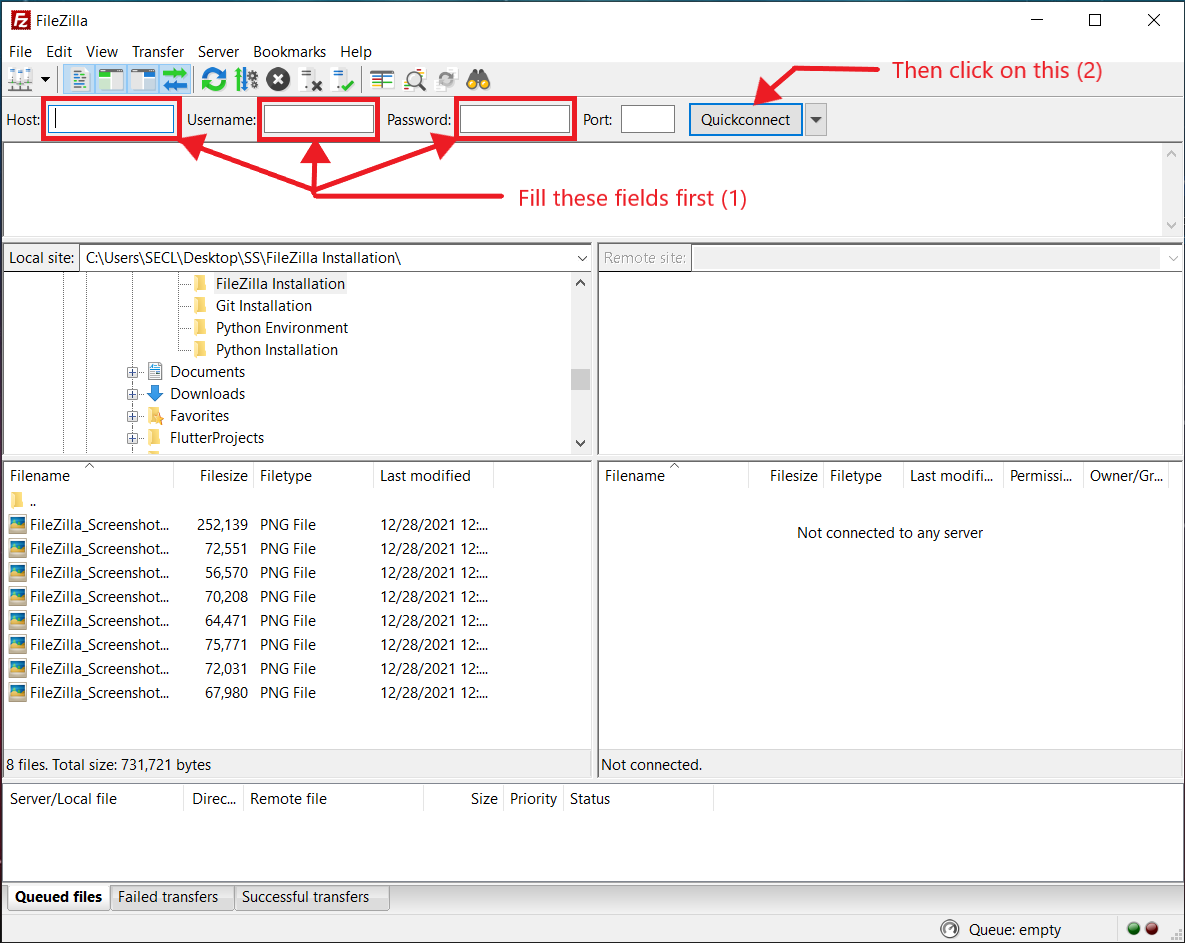Screen dimensions: 1185x943
Task: Open Quickconnect history dropdown arrow
Action: click(x=815, y=119)
